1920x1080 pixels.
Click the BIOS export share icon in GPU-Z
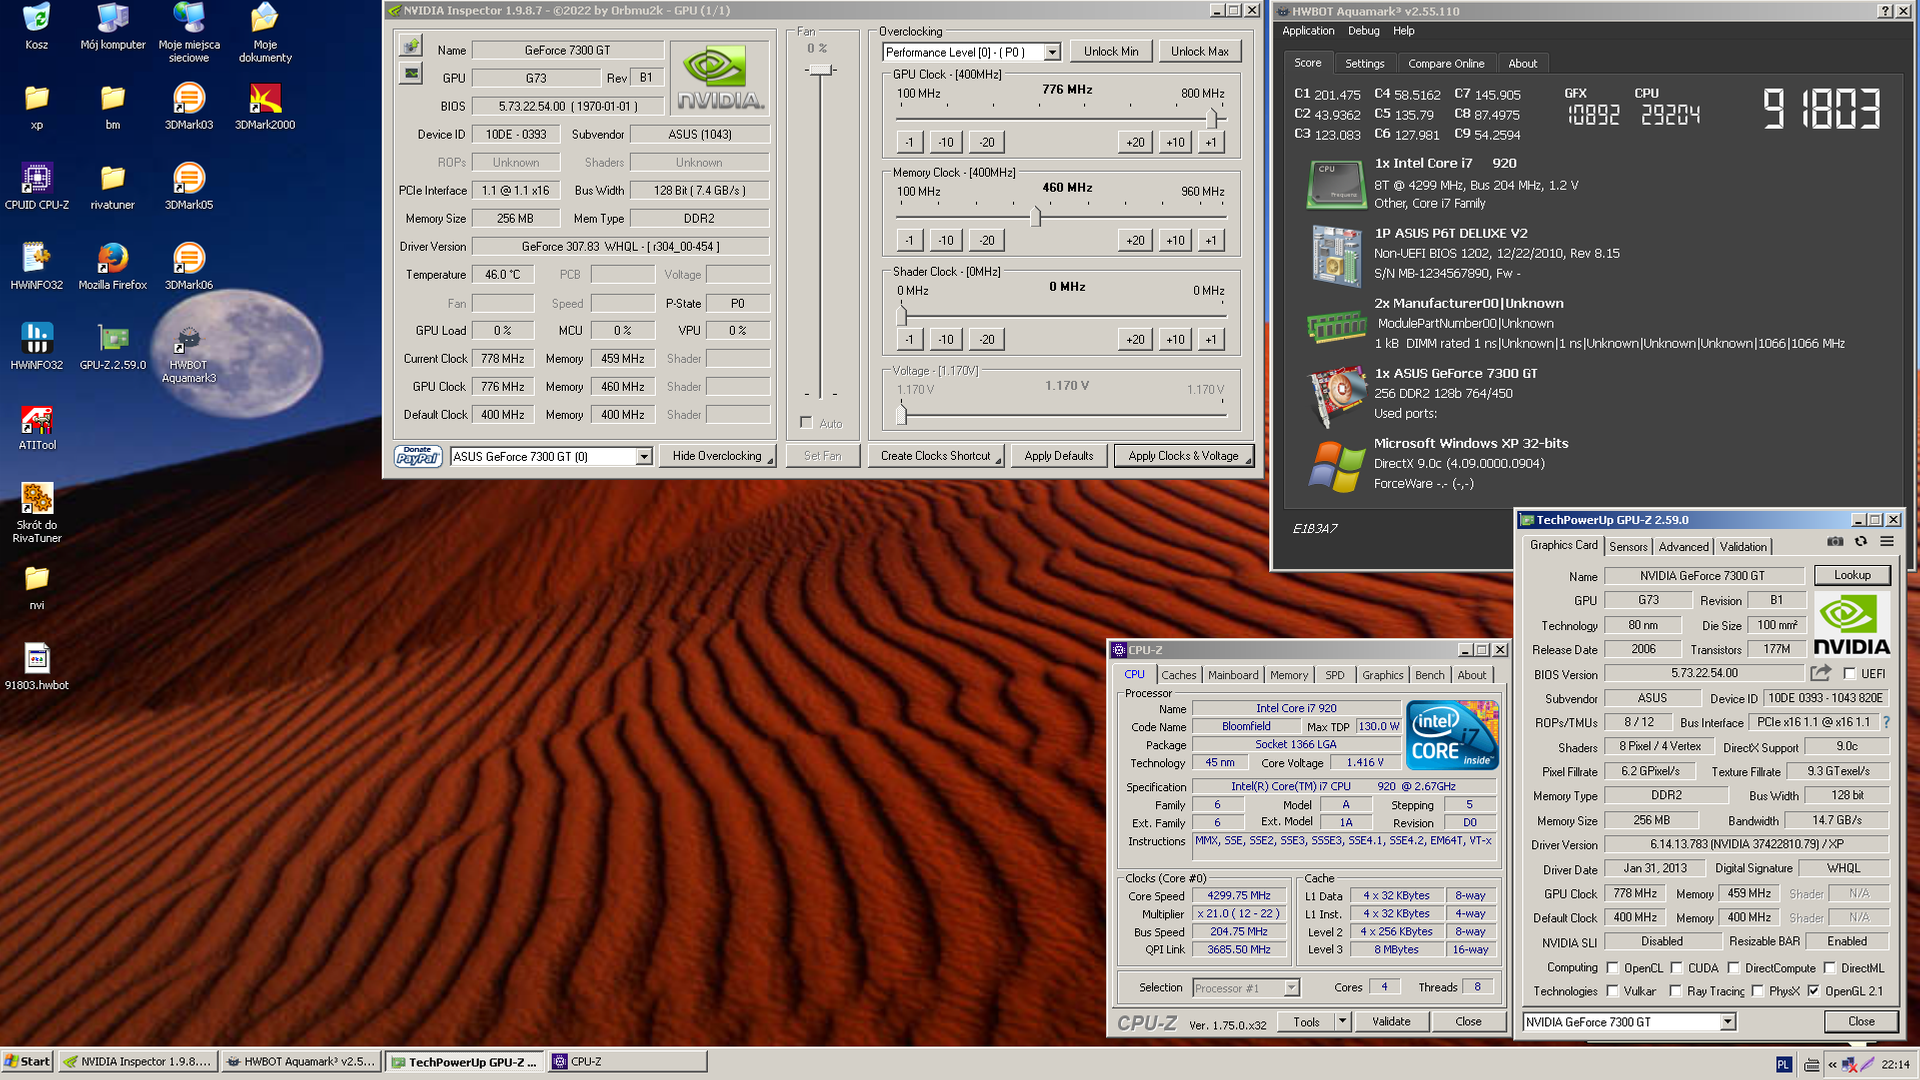pyautogui.click(x=1821, y=673)
